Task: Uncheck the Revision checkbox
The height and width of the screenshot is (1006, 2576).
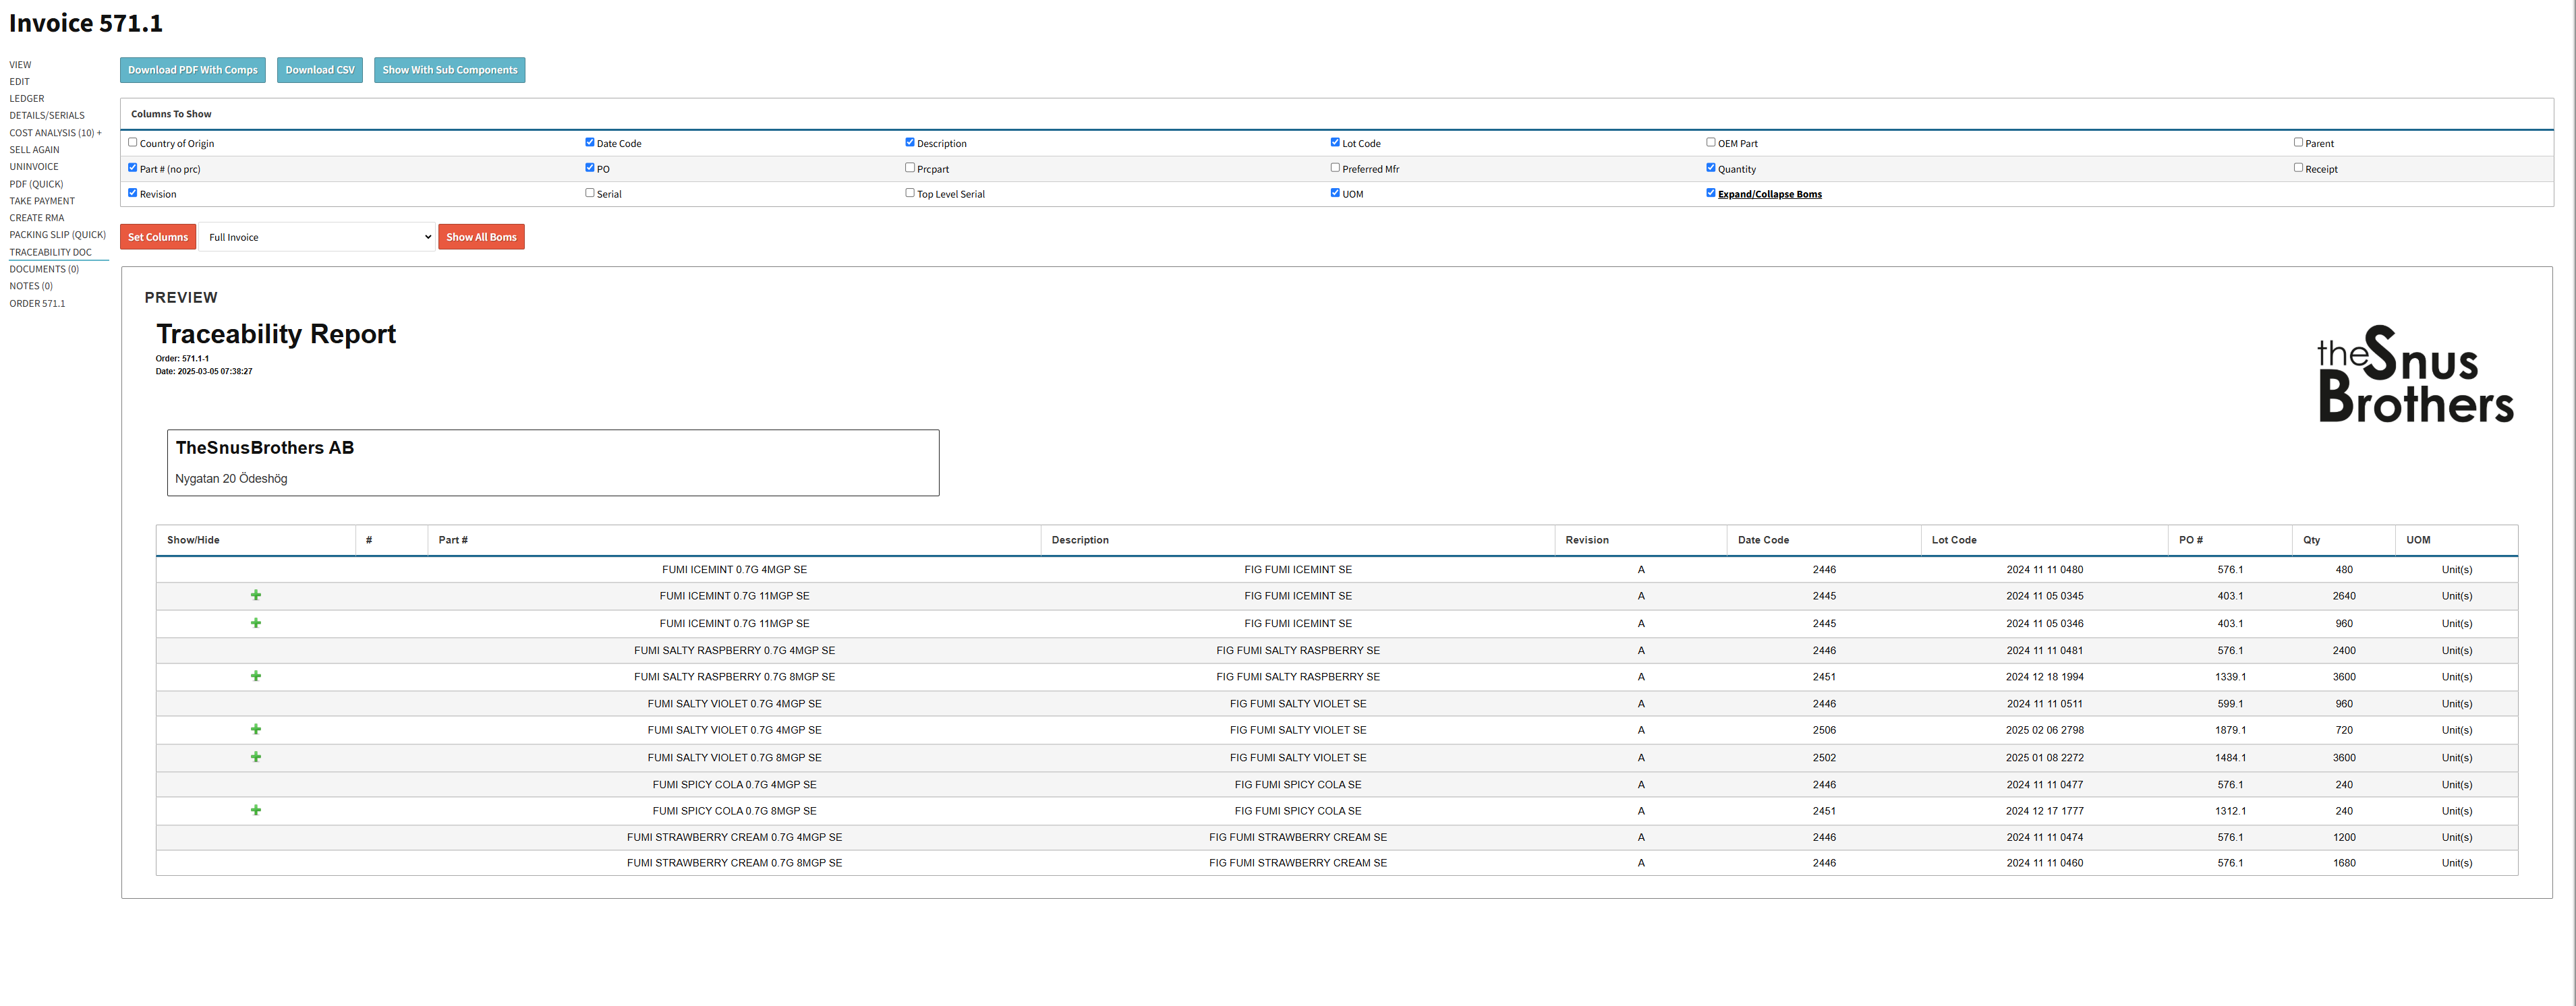Action: 132,192
